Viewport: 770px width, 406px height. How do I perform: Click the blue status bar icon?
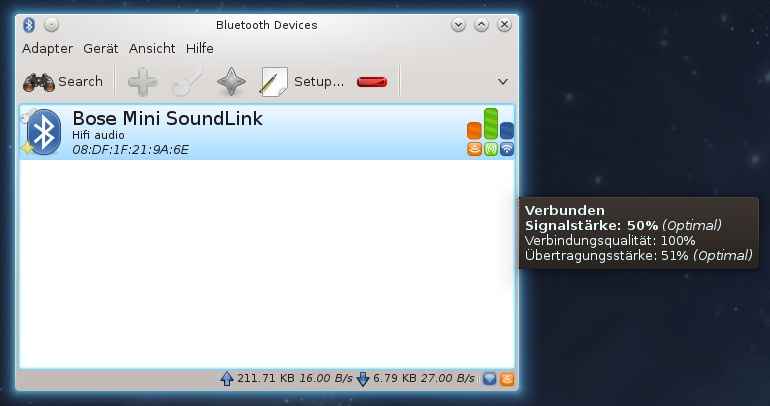pos(490,379)
